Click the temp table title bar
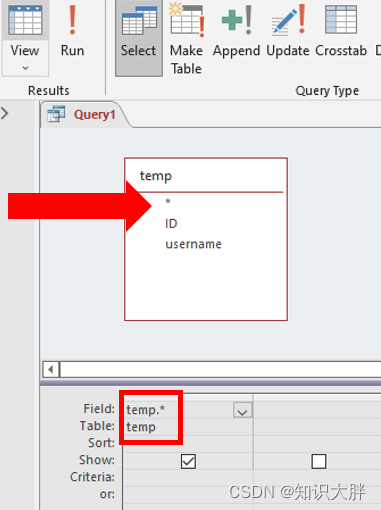 (x=206, y=176)
